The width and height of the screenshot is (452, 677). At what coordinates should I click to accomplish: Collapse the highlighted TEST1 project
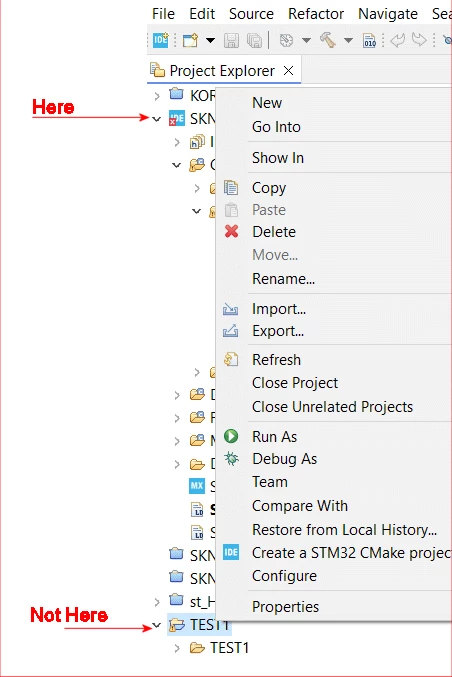click(x=157, y=625)
